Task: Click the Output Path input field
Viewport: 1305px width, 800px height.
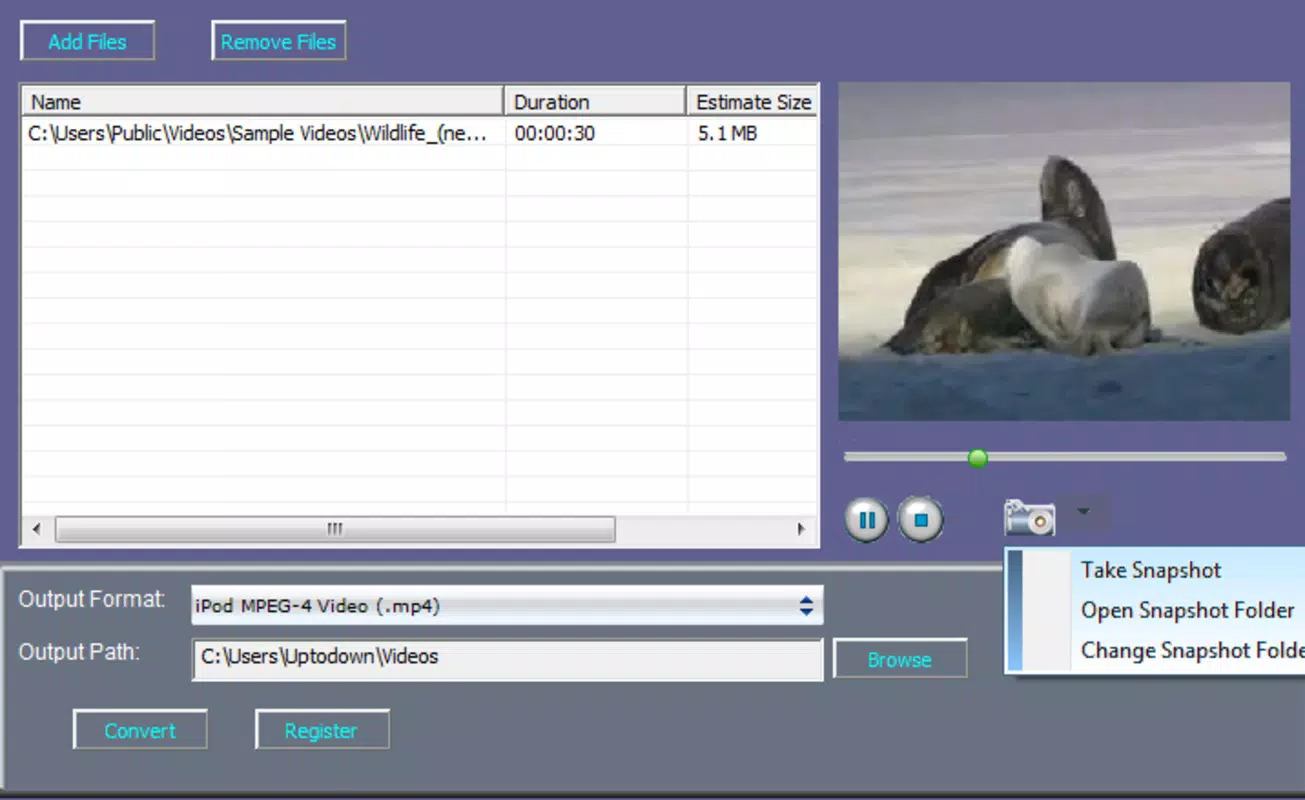Action: click(x=507, y=659)
